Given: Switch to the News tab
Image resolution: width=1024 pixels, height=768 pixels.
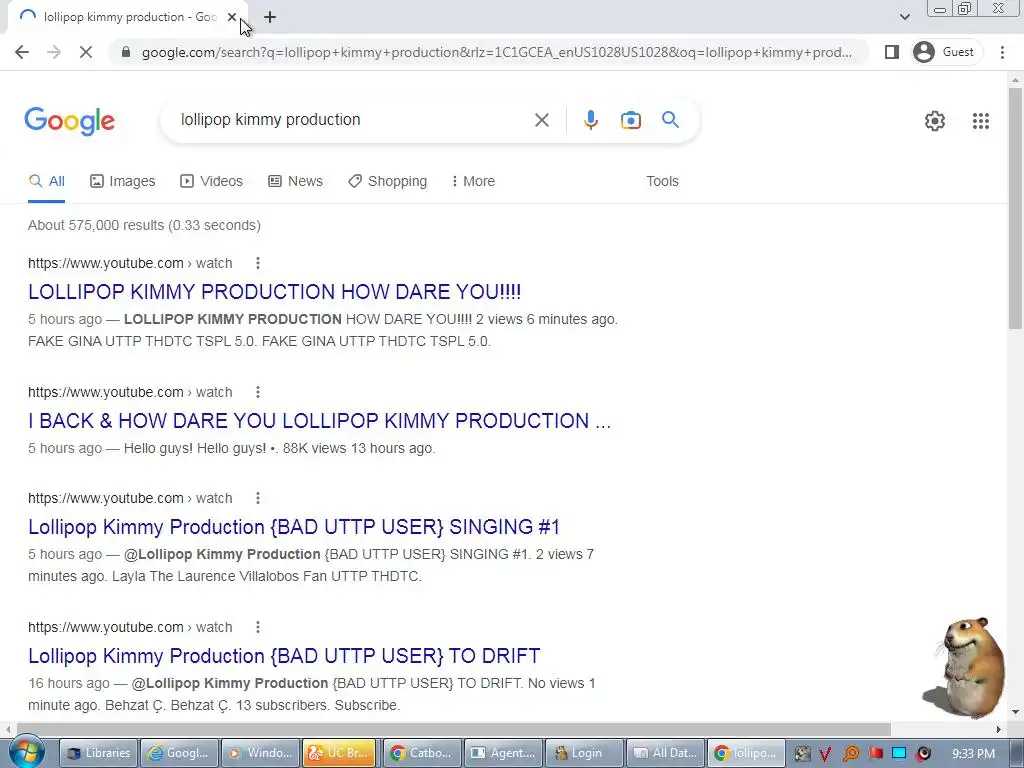Looking at the screenshot, I should coord(295,182).
